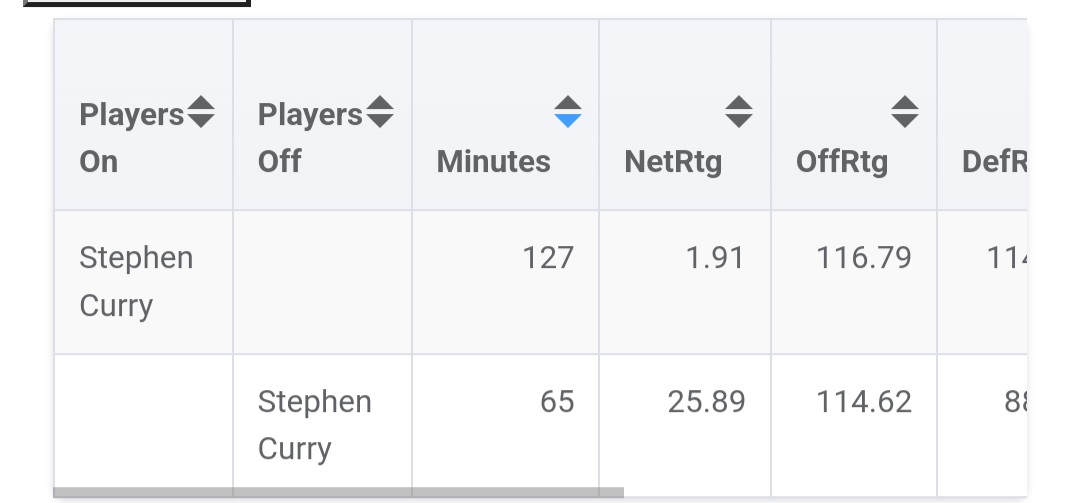This screenshot has height=503, width=1080.
Task: Click the 127 minutes cell
Action: coord(548,258)
